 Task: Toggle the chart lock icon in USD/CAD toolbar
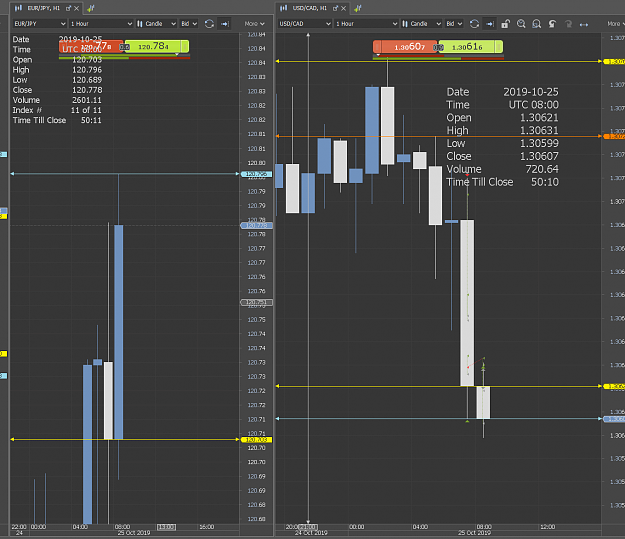[505, 24]
